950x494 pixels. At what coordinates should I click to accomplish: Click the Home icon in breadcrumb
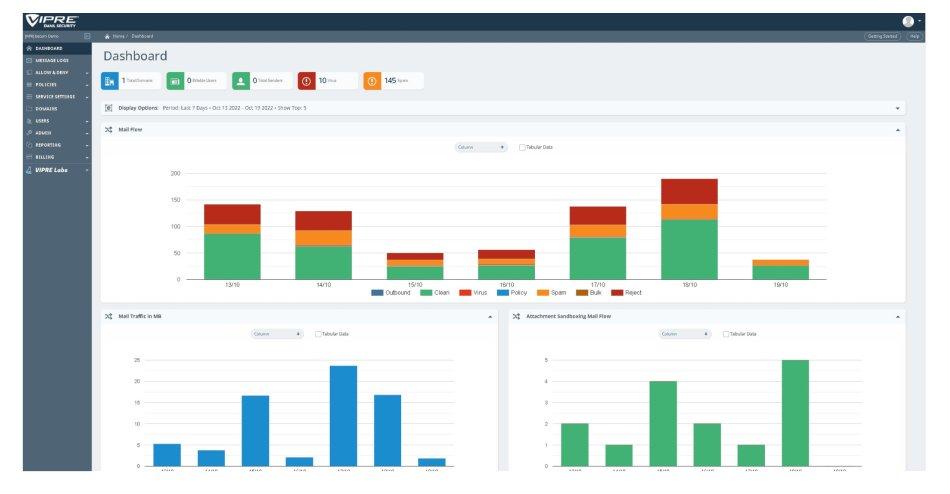point(107,36)
